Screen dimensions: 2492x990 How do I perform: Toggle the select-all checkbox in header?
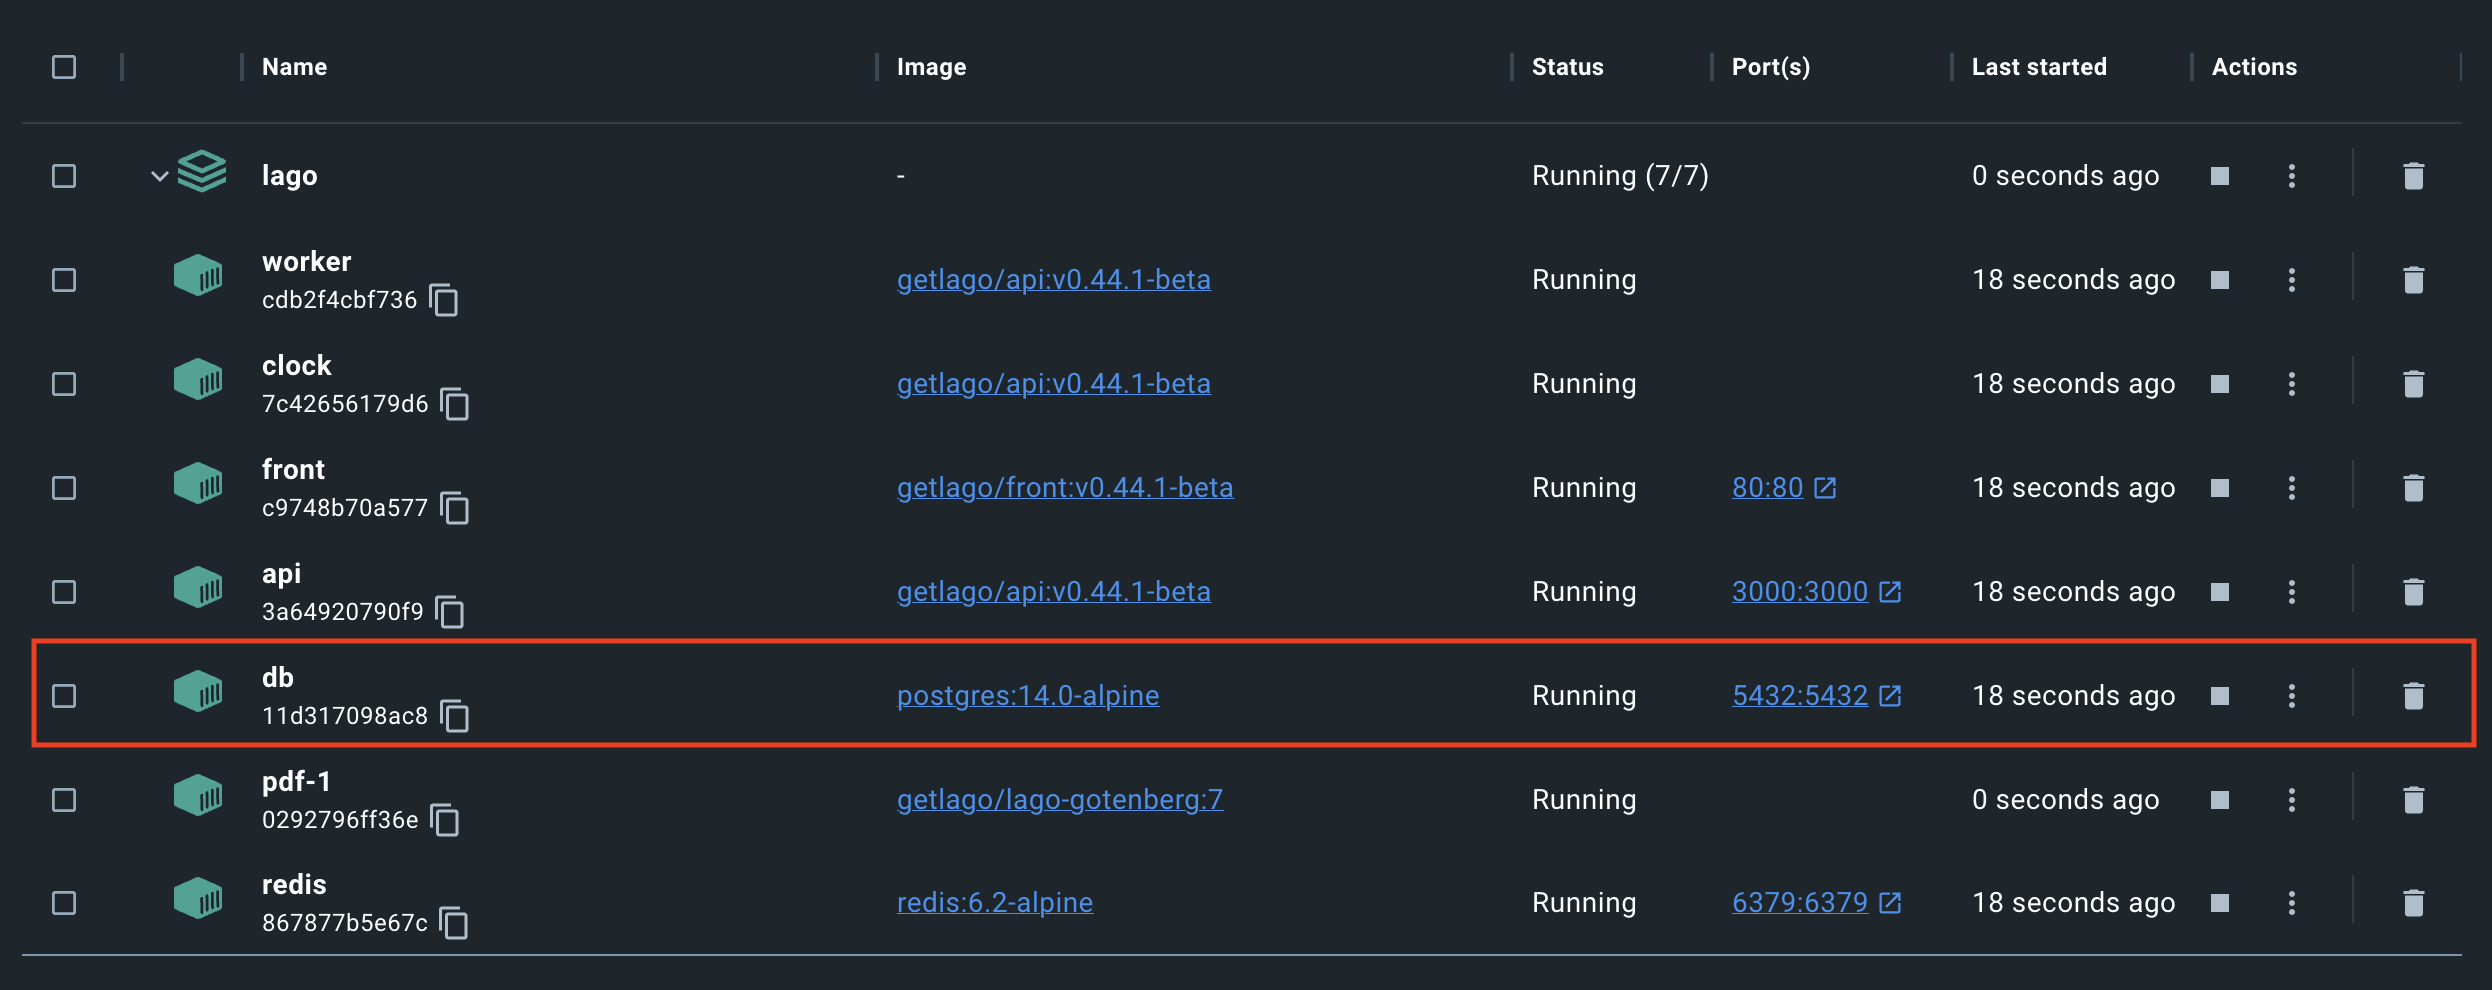[64, 67]
